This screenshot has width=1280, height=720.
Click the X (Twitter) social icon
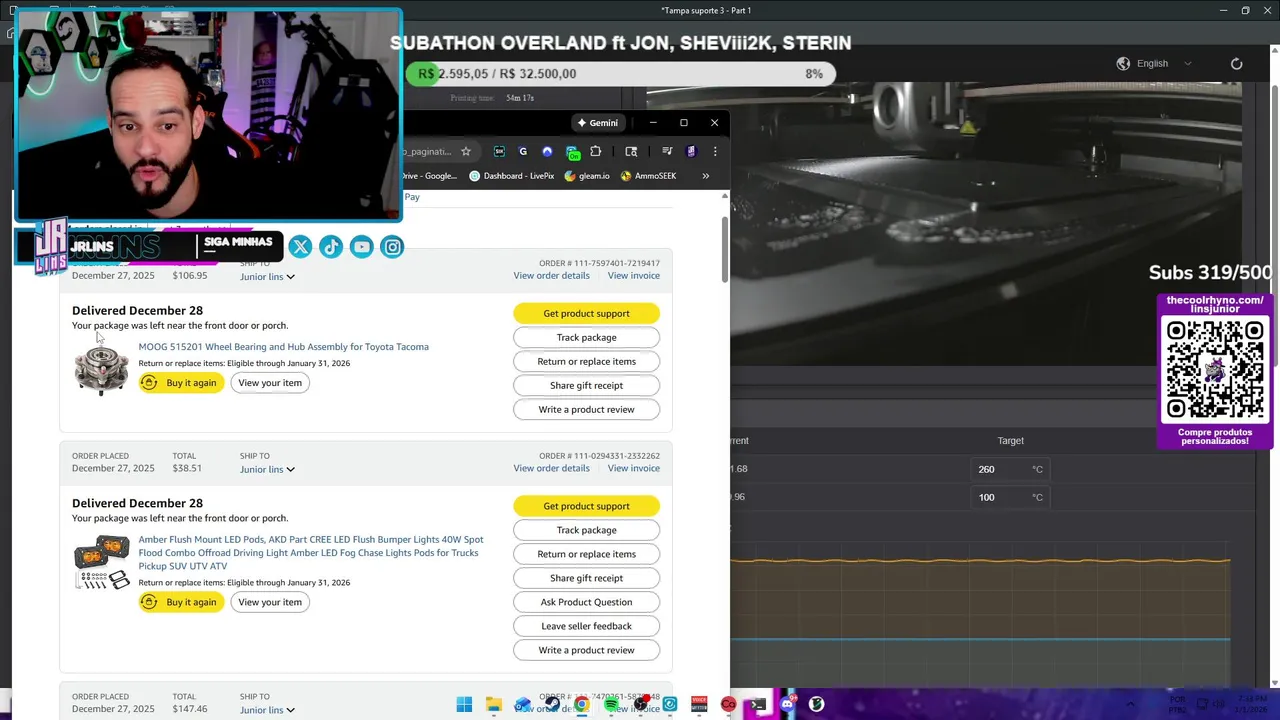click(300, 247)
